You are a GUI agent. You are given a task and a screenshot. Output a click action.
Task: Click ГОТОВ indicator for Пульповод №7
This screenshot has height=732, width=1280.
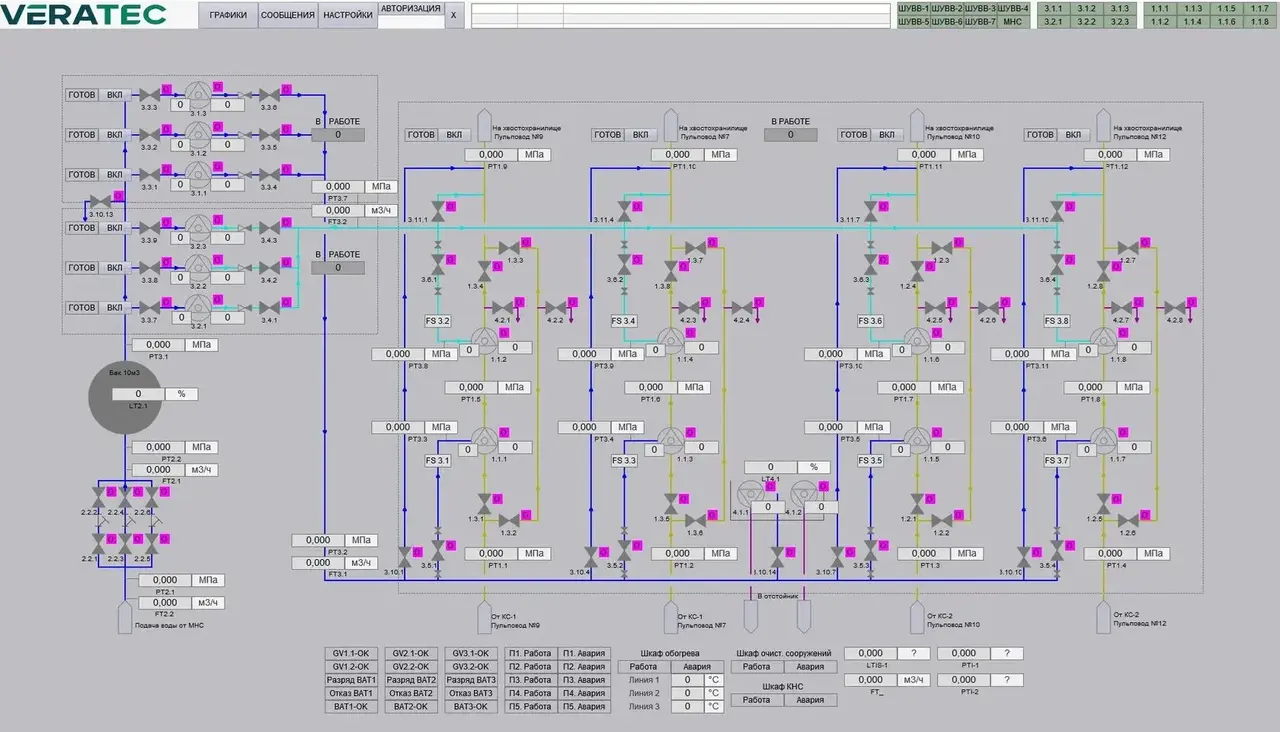coord(608,135)
